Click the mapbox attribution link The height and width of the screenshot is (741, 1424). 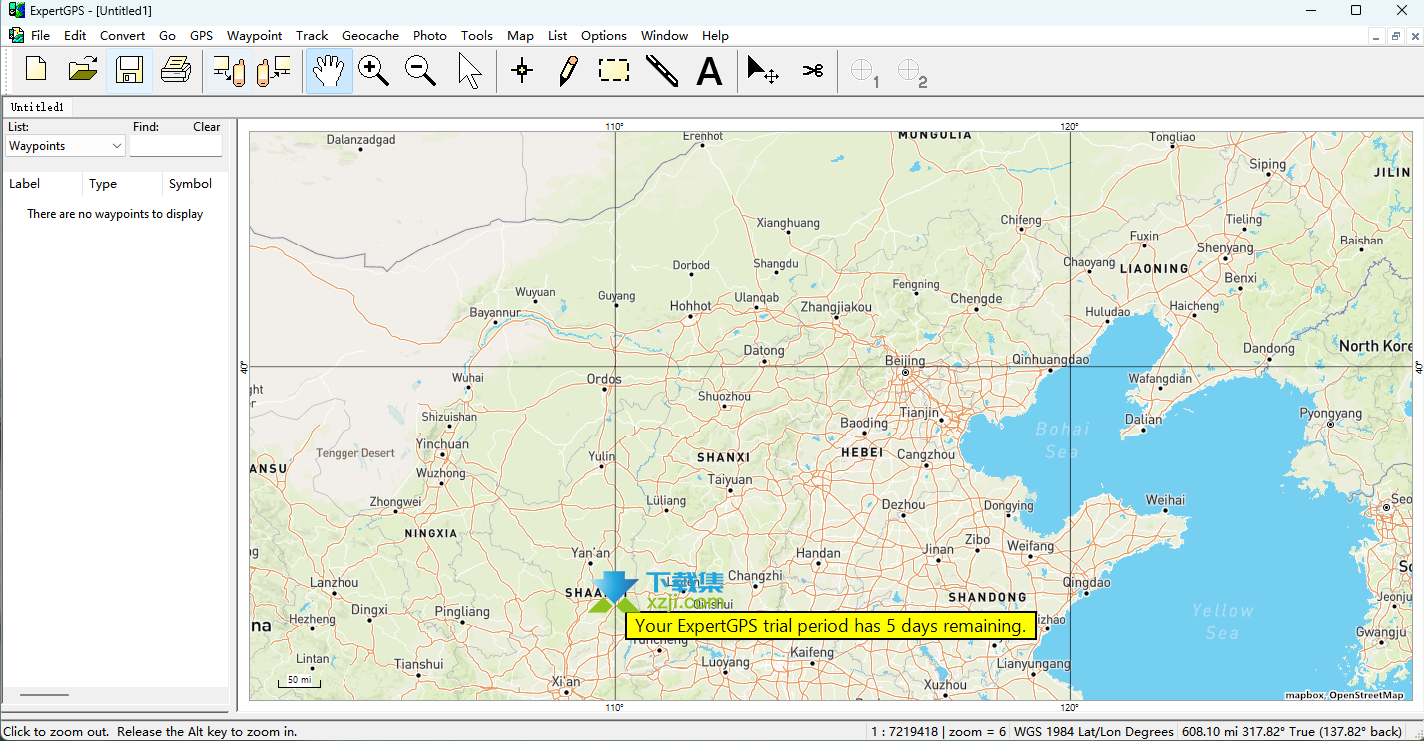pos(1304,695)
